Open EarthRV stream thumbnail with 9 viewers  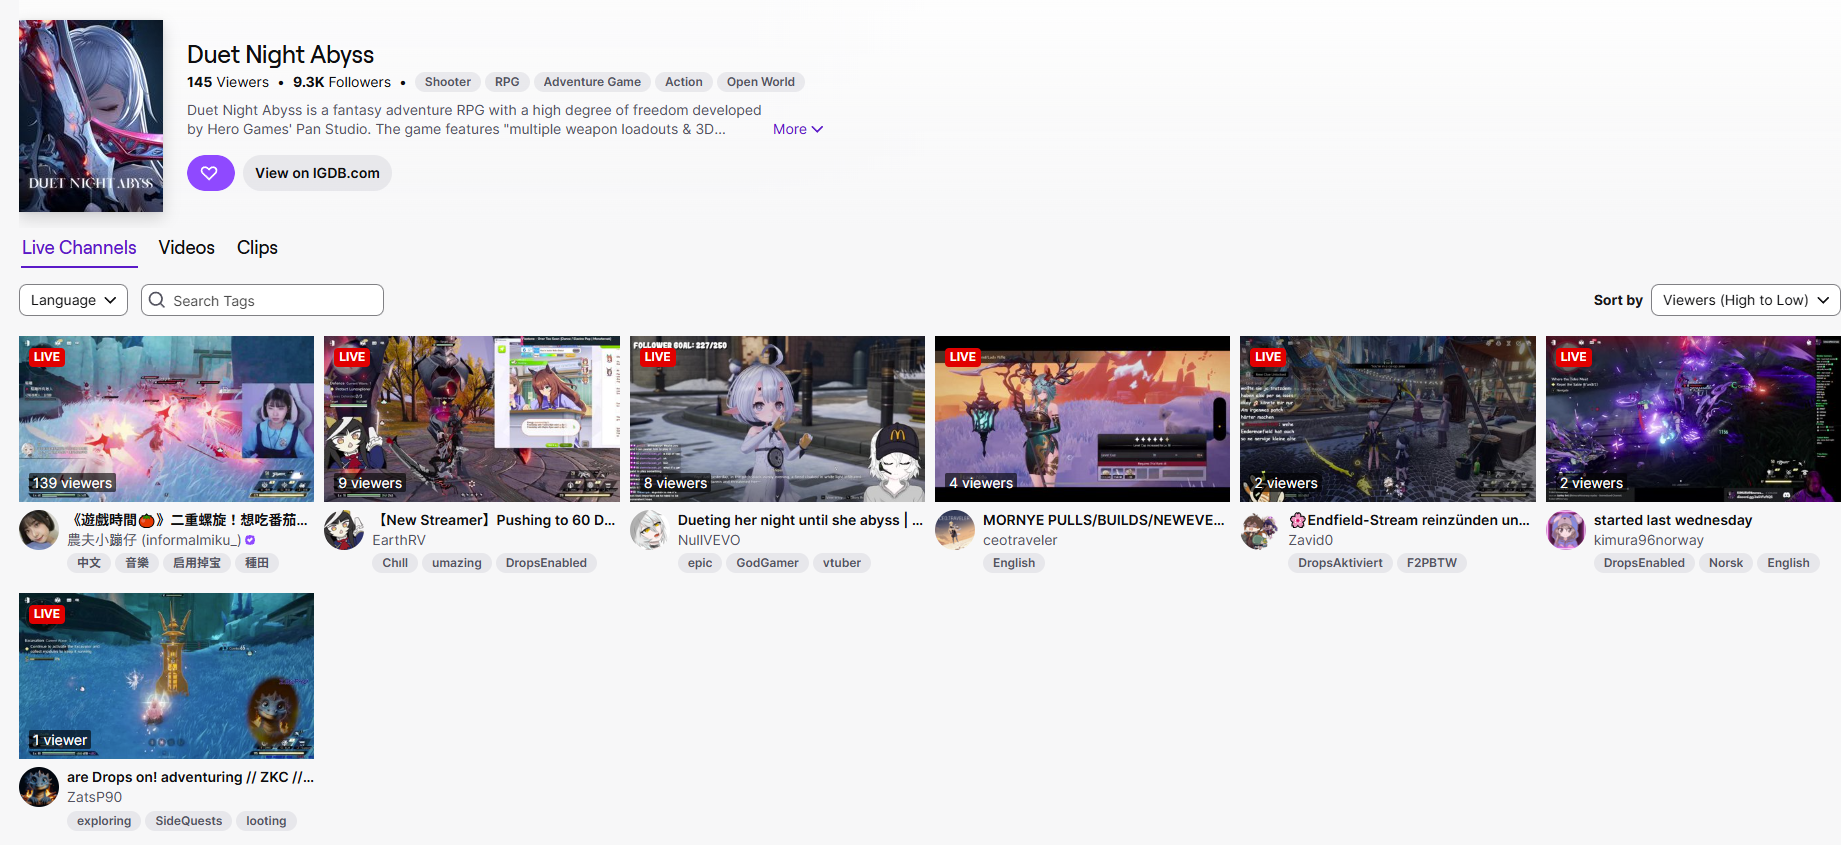472,419
